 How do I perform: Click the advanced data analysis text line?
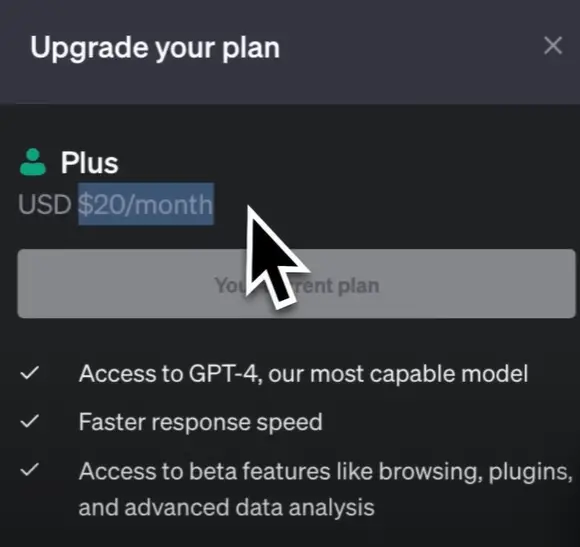pyautogui.click(x=226, y=507)
